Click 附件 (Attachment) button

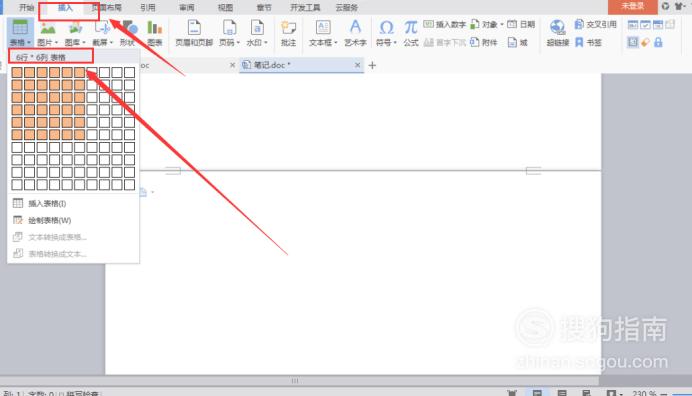point(484,42)
